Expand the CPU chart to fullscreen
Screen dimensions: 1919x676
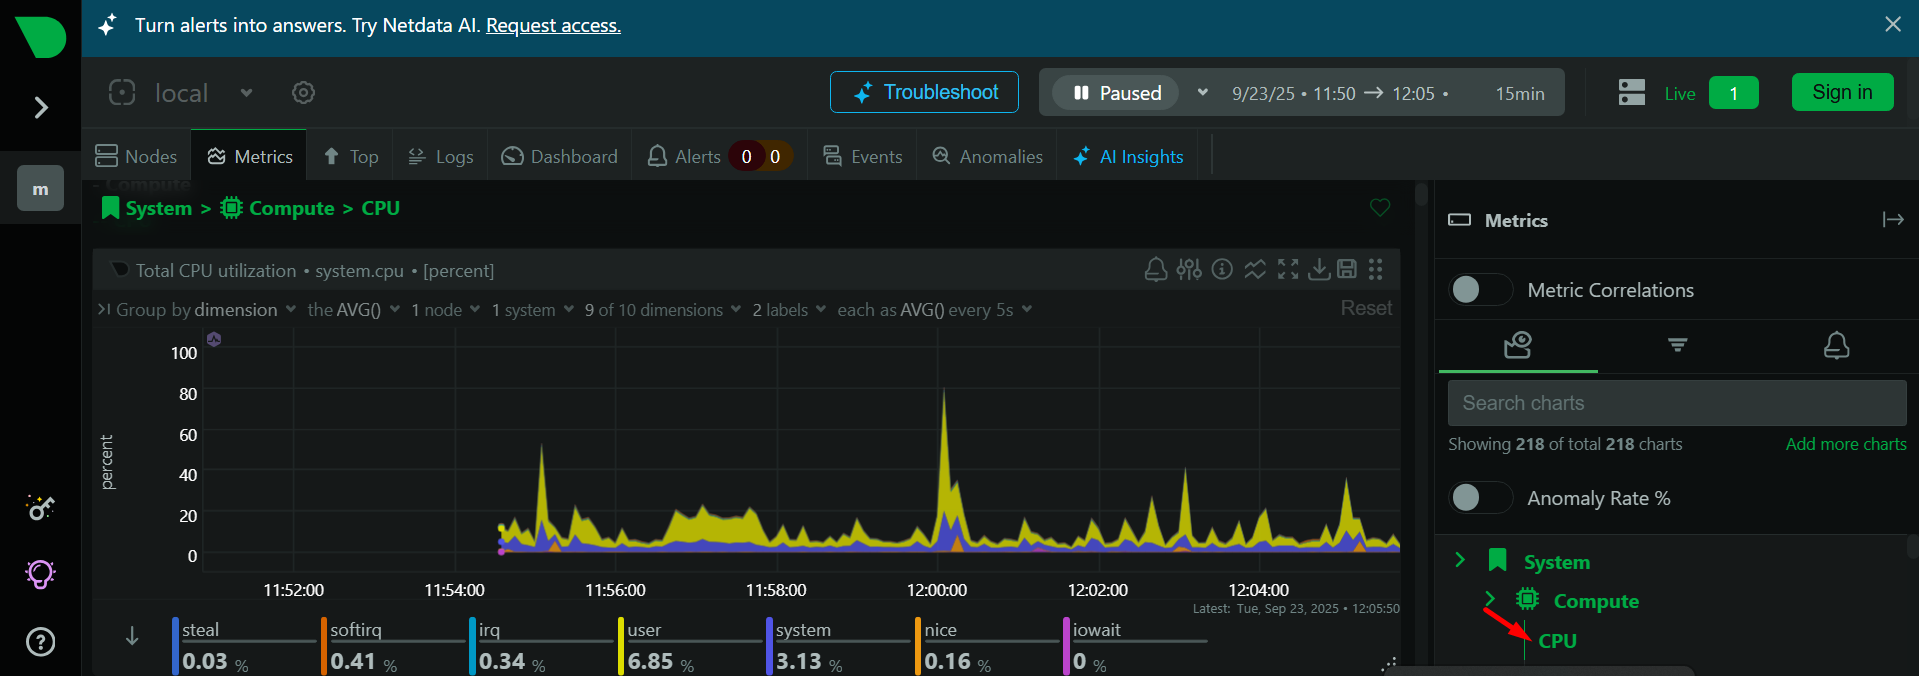[1288, 269]
